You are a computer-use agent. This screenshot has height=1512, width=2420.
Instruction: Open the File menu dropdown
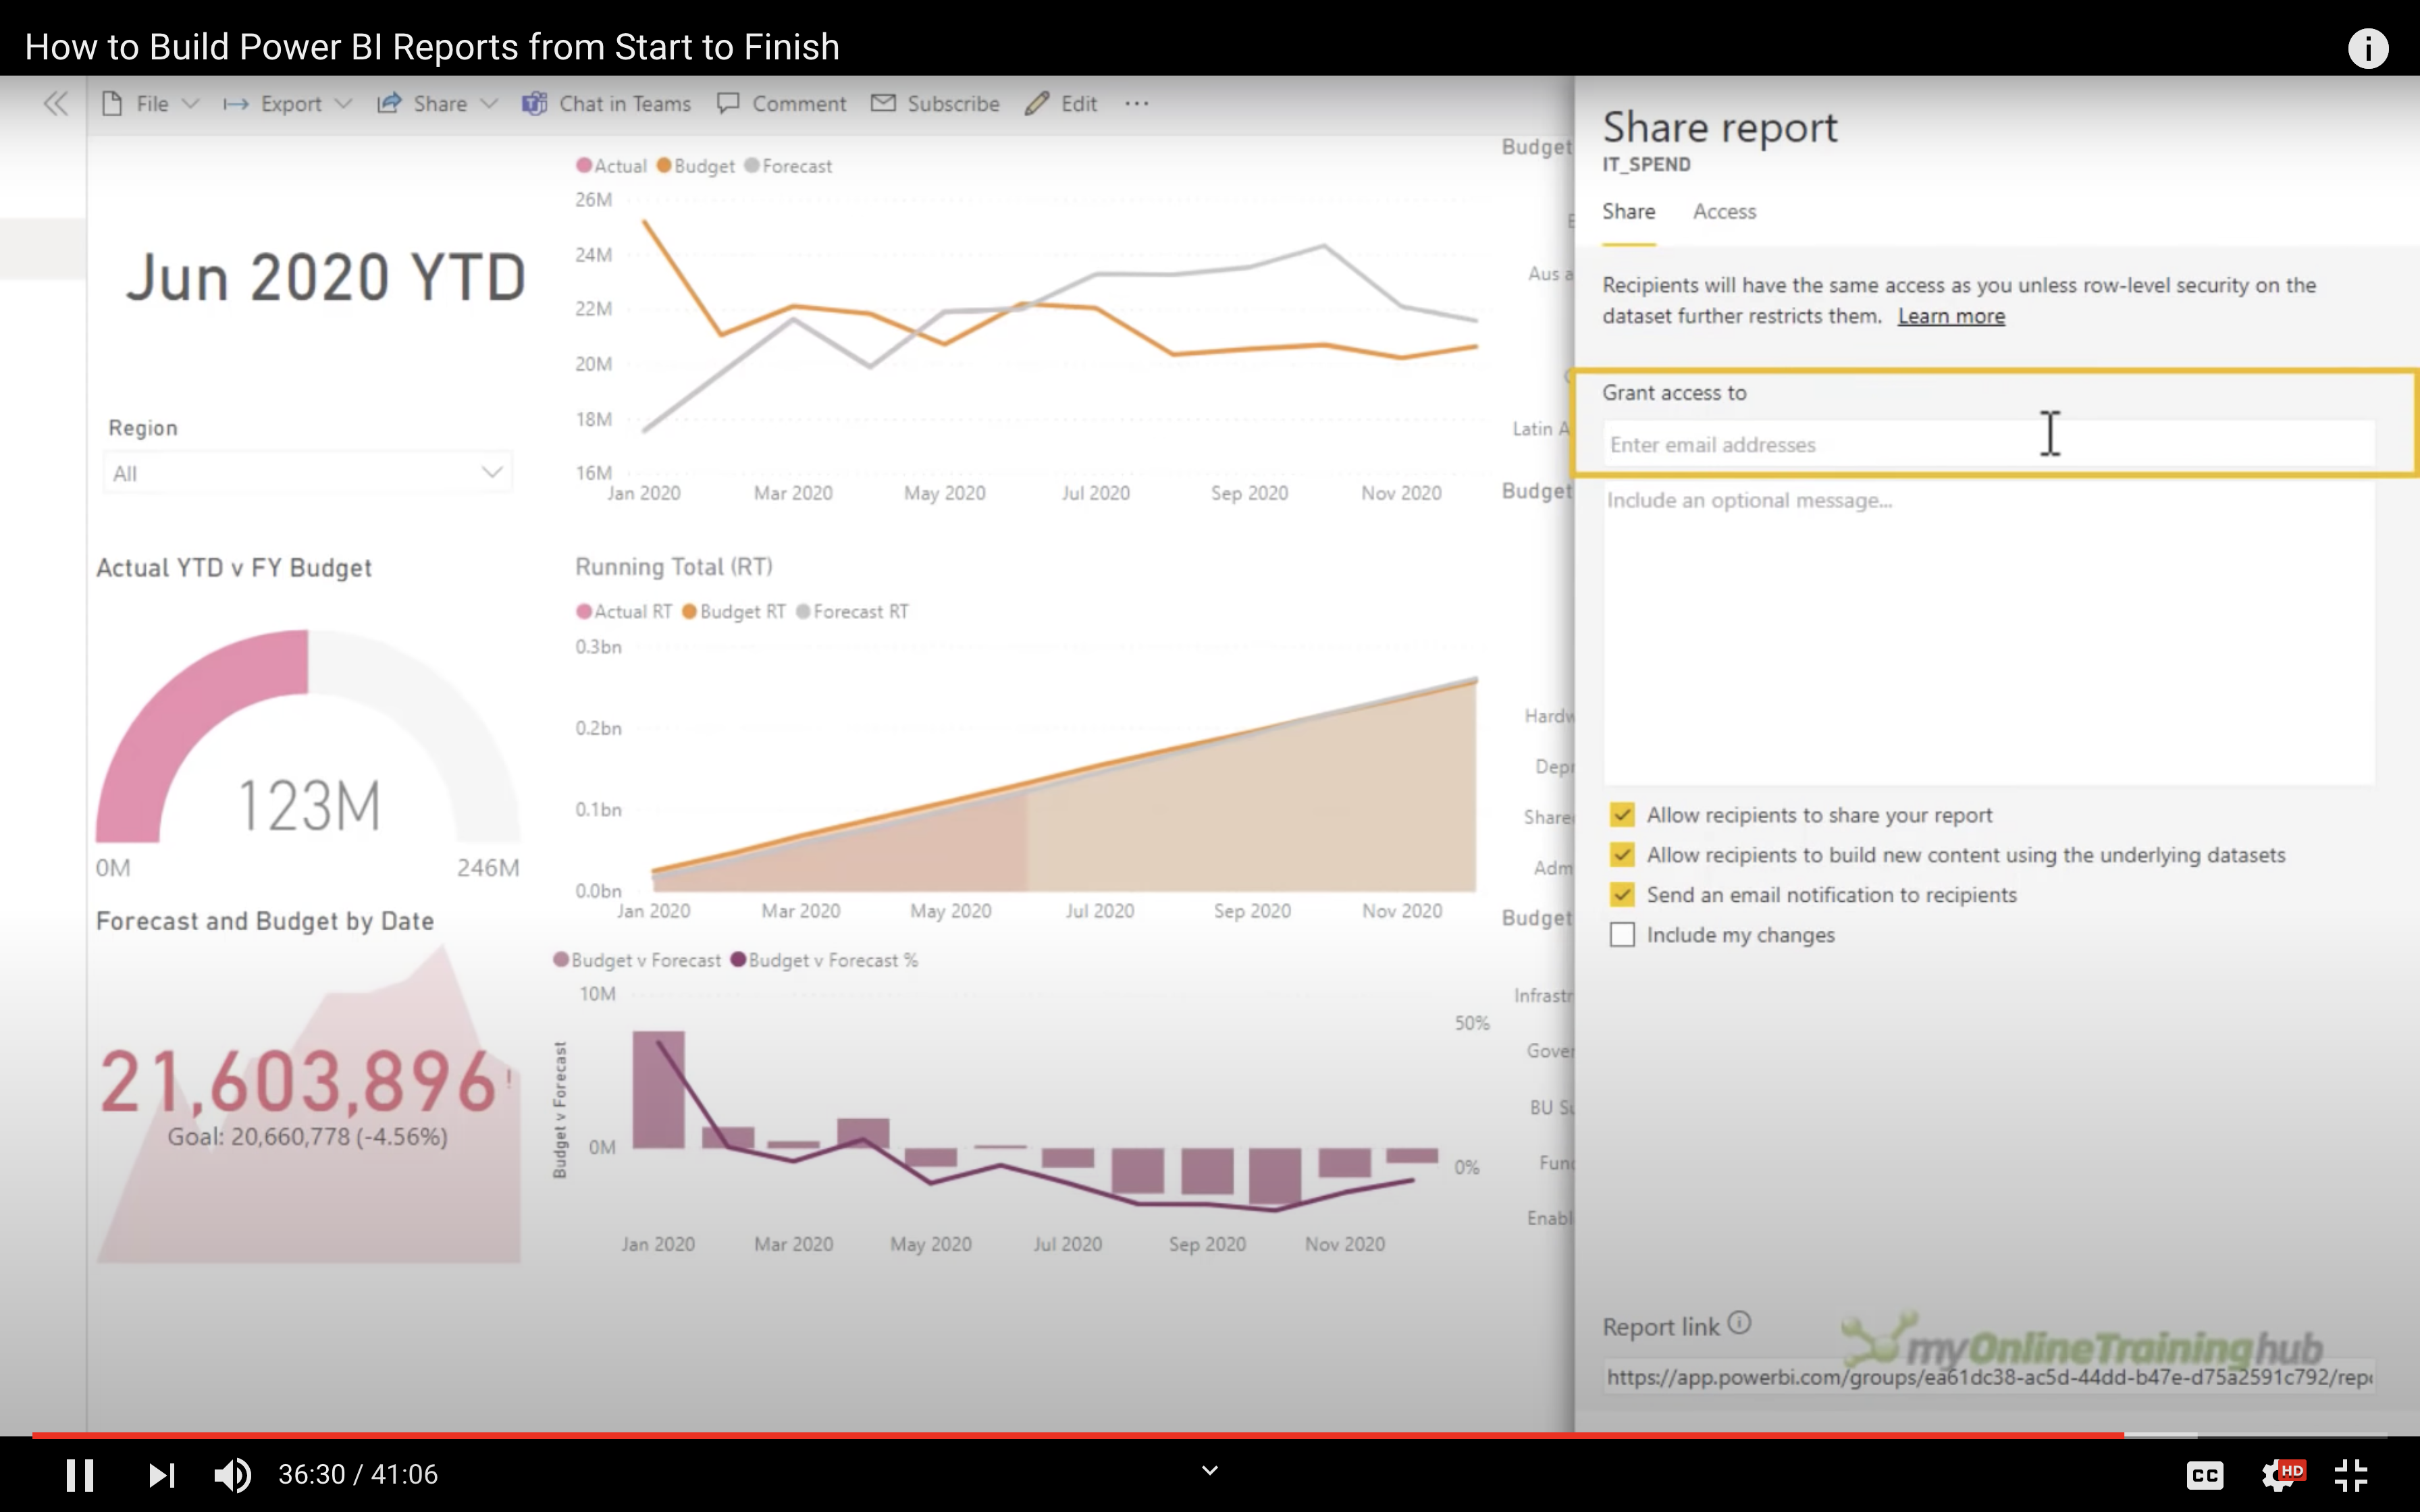[152, 103]
